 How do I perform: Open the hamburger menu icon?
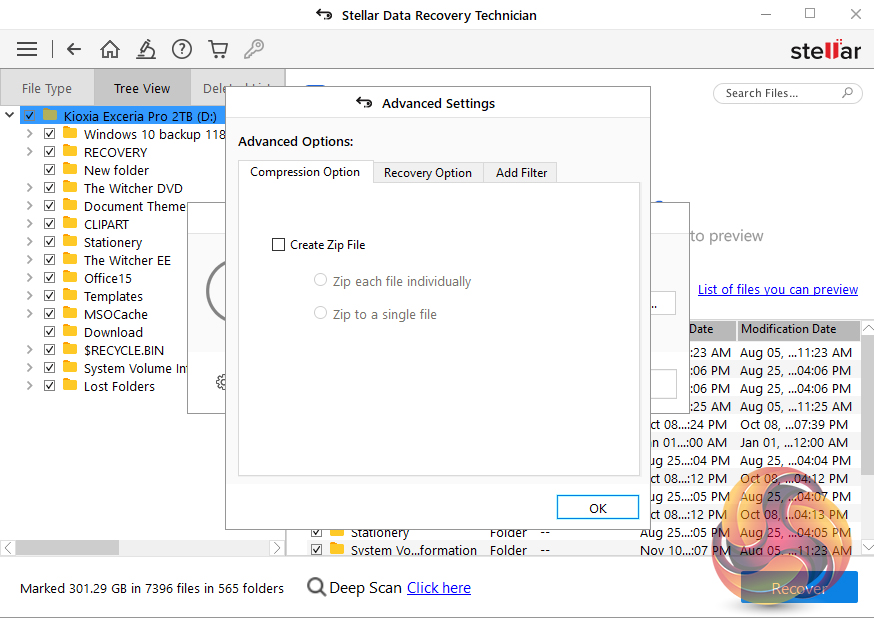(27, 49)
